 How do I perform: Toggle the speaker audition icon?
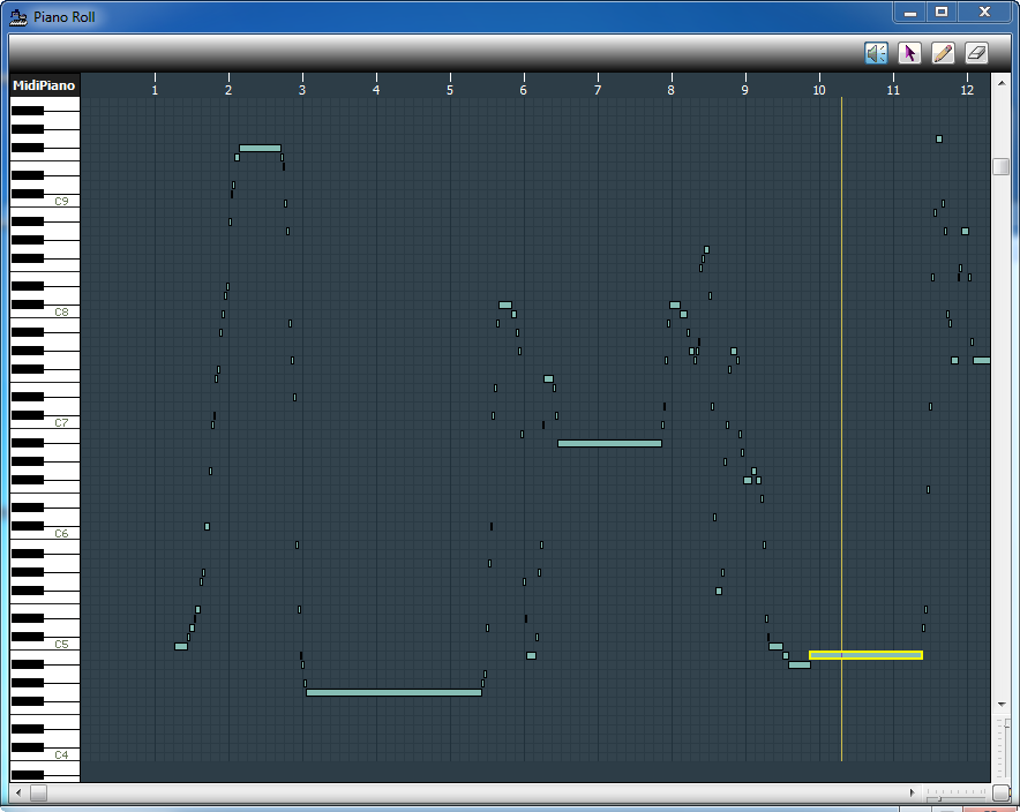[x=876, y=53]
